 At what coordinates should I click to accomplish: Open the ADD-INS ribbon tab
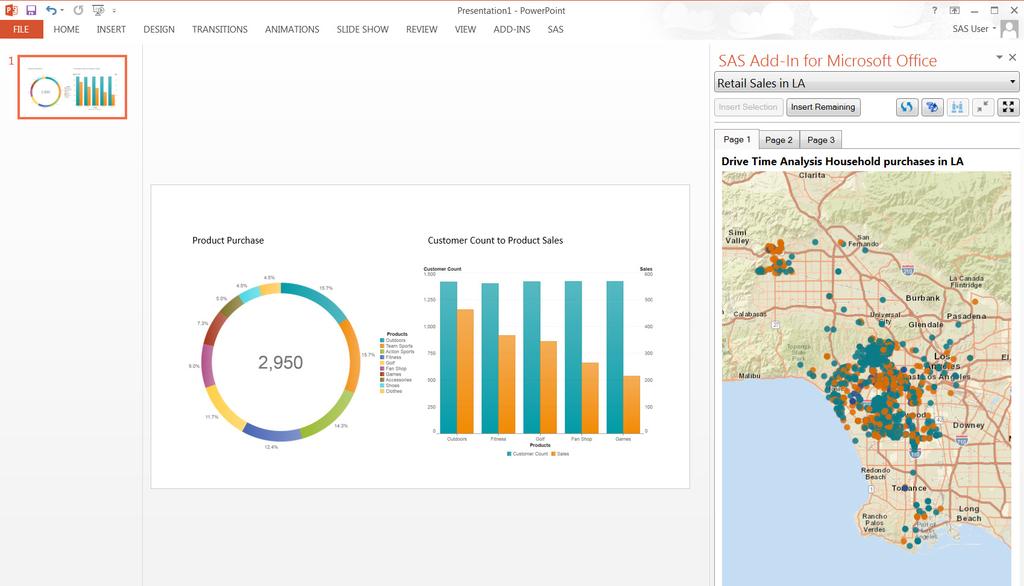click(x=511, y=29)
